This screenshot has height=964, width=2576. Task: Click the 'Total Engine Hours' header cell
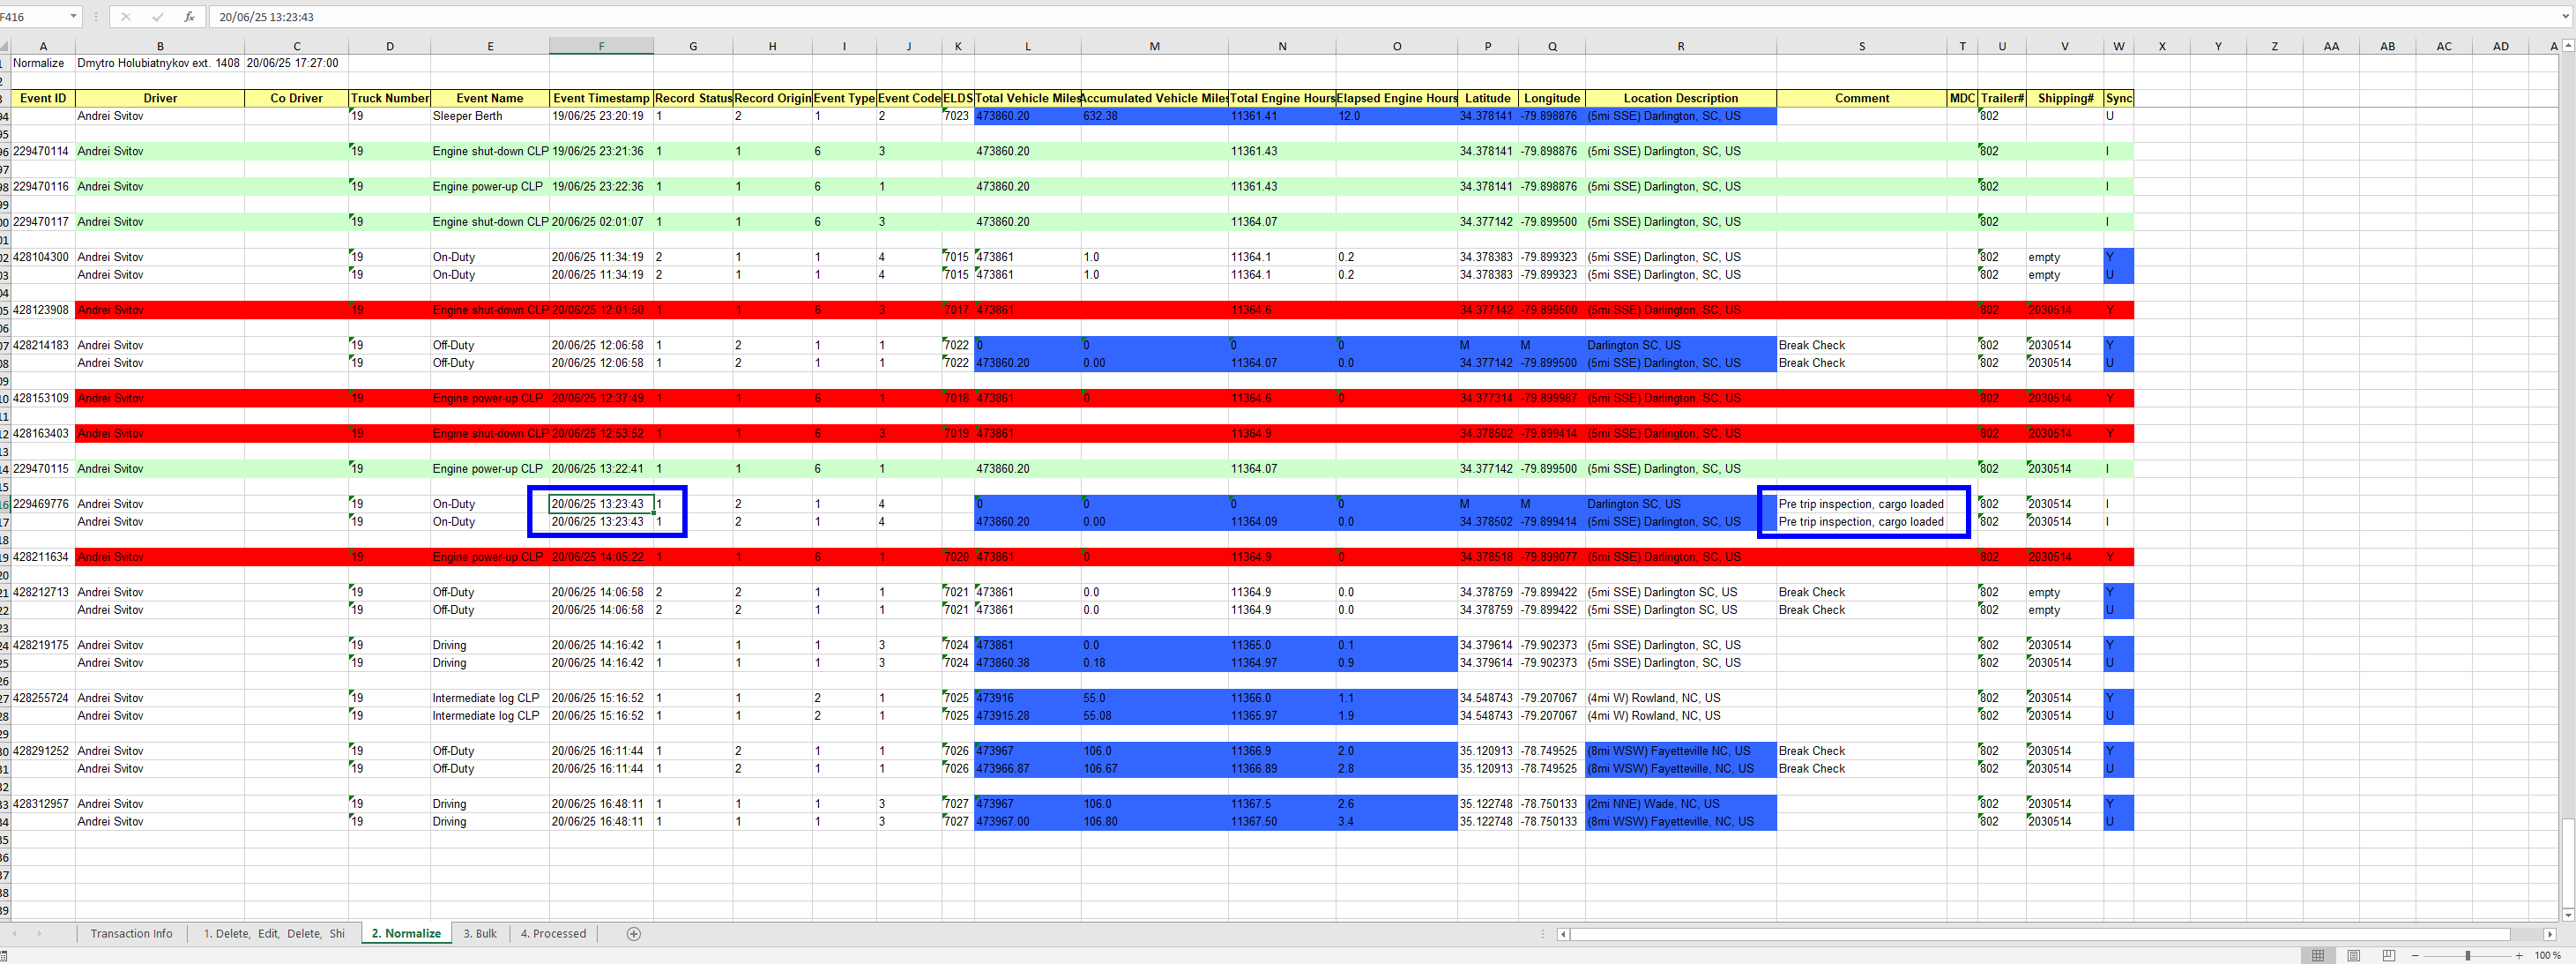pyautogui.click(x=1282, y=98)
